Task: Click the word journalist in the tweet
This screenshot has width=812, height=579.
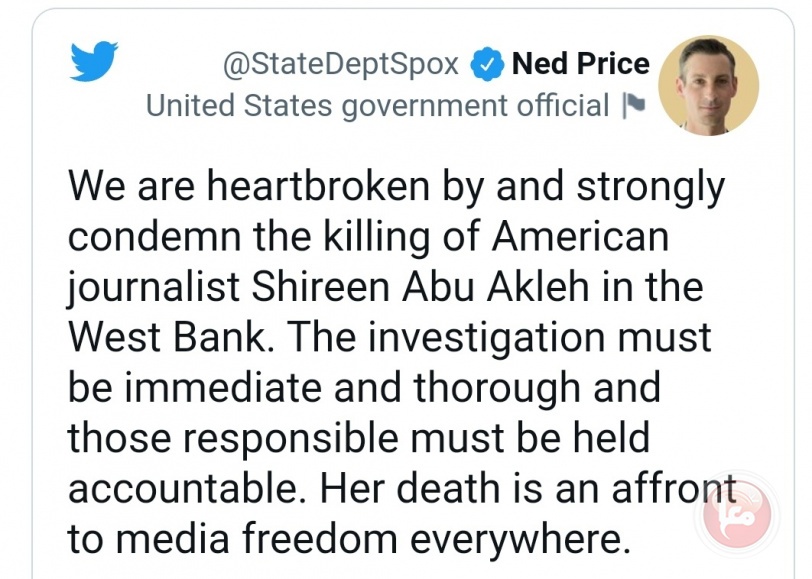Action: click(x=154, y=288)
